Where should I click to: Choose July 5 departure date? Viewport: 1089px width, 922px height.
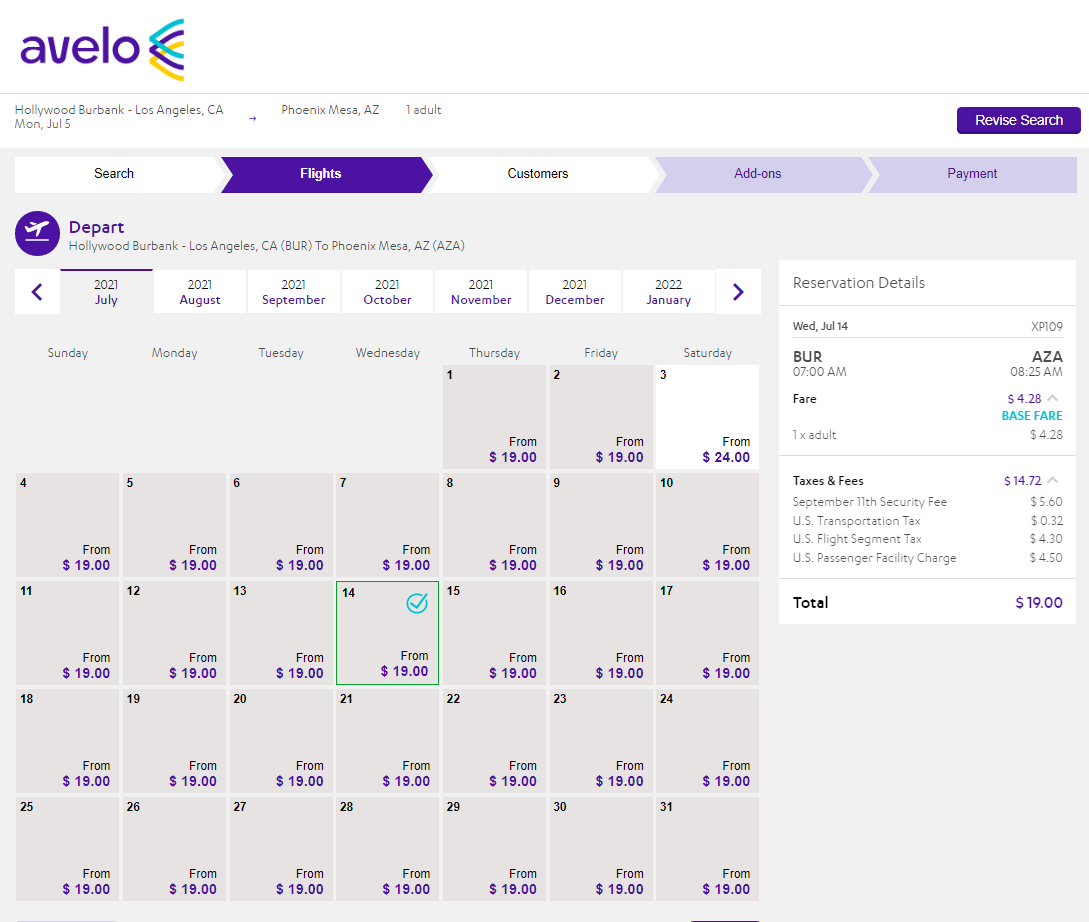pyautogui.click(x=174, y=524)
